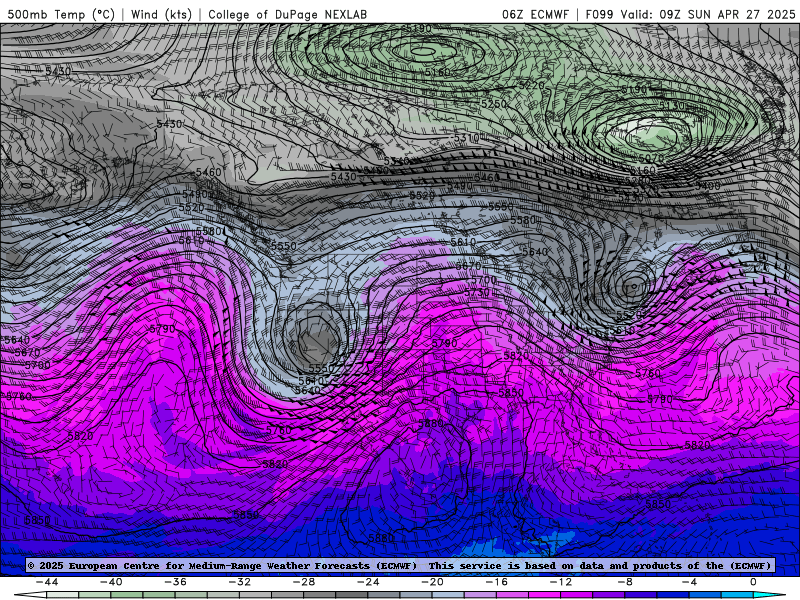Click the 5250 height contour label
Viewport: 800px width, 600px height.
click(x=494, y=104)
